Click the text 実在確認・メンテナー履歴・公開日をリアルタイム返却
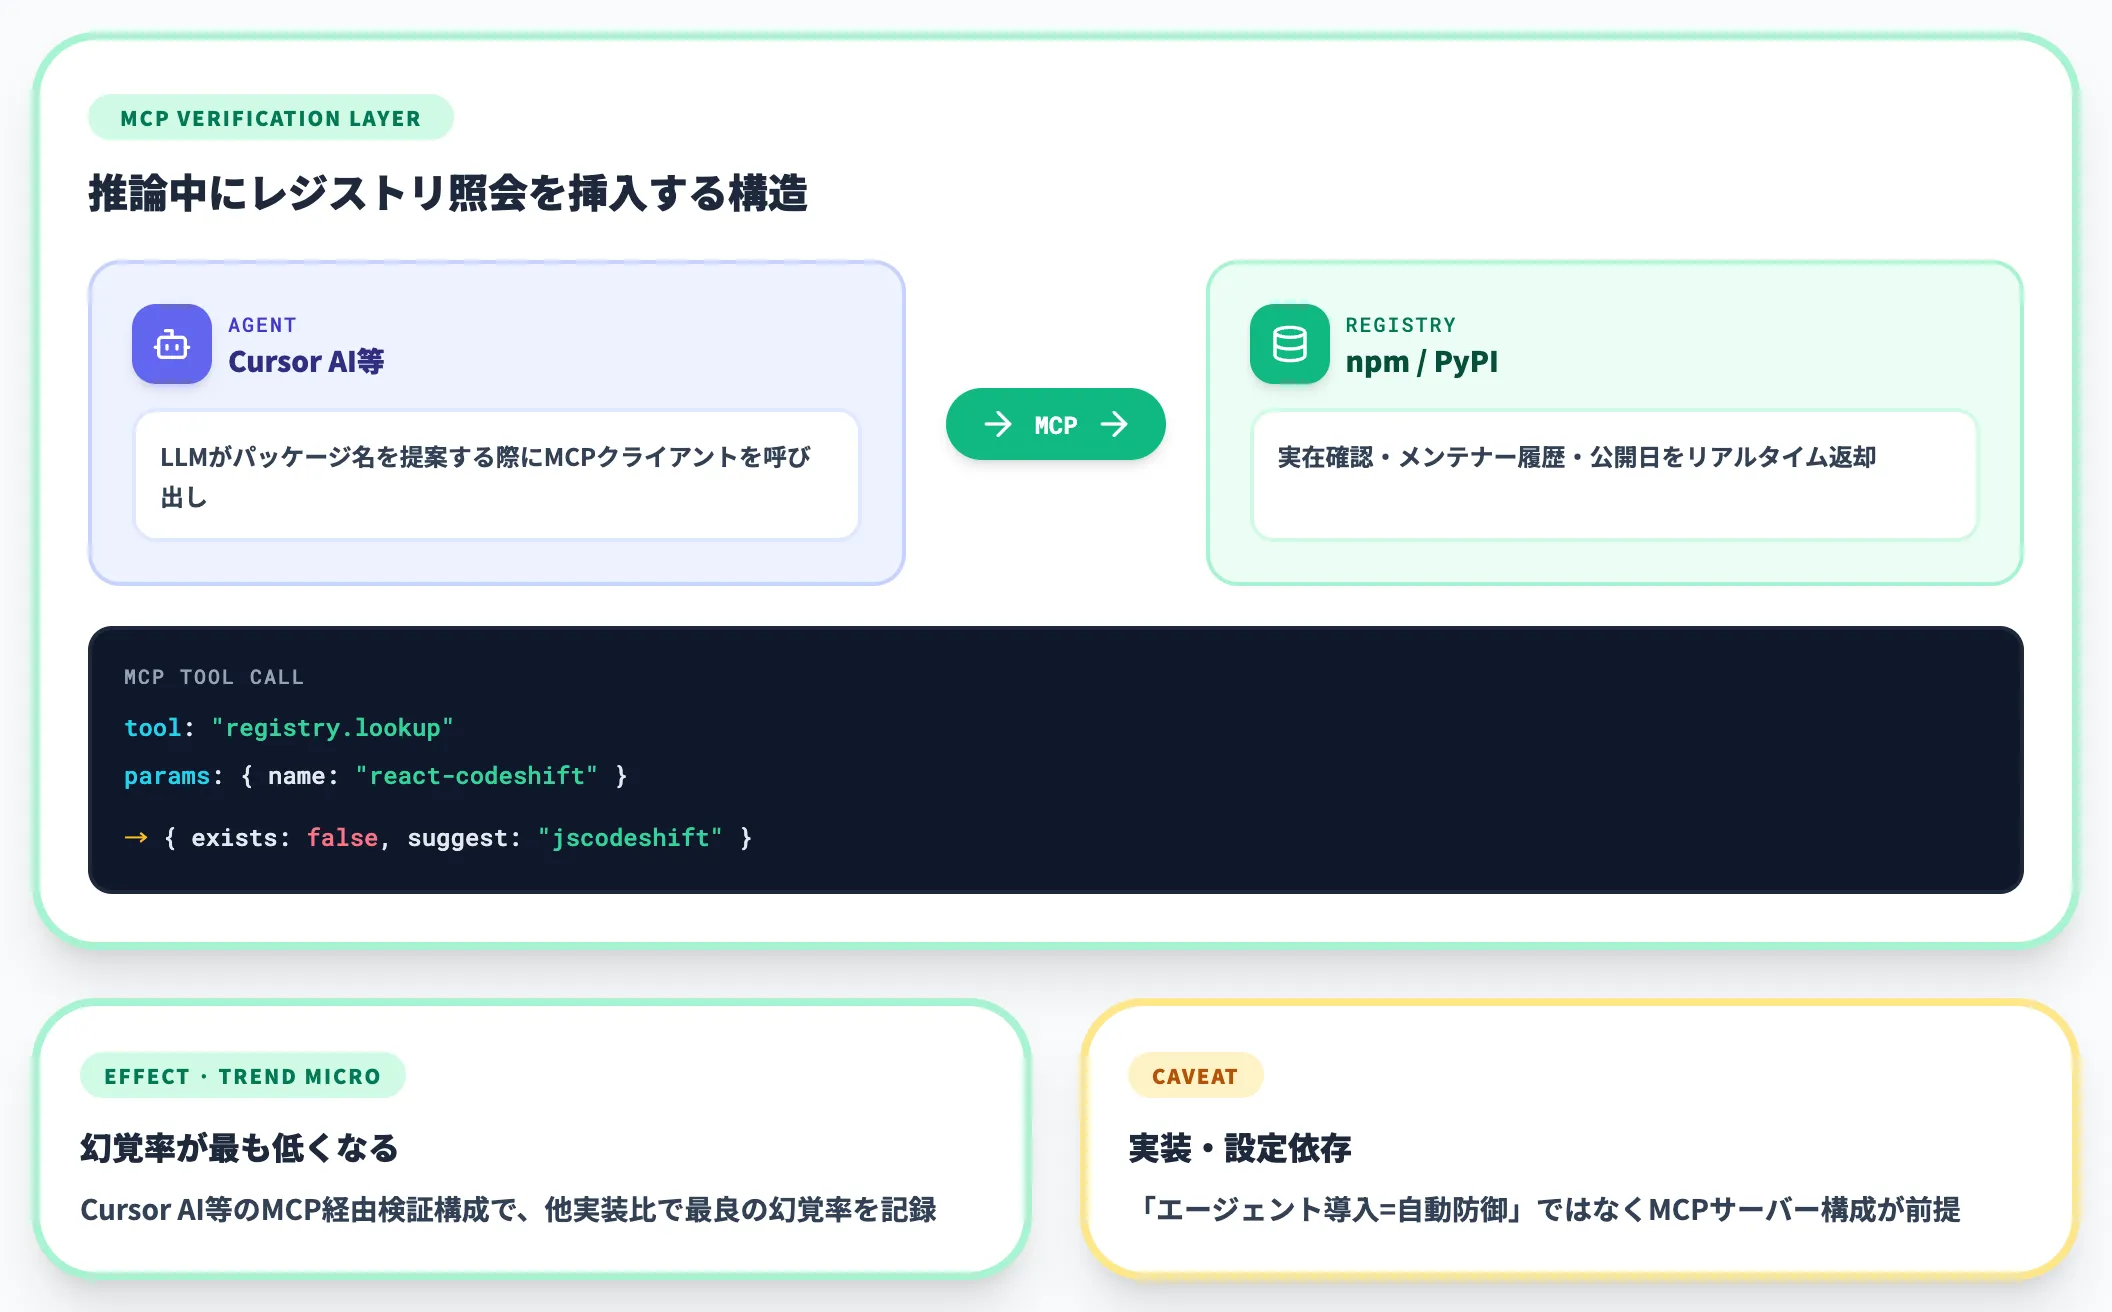 [1577, 457]
